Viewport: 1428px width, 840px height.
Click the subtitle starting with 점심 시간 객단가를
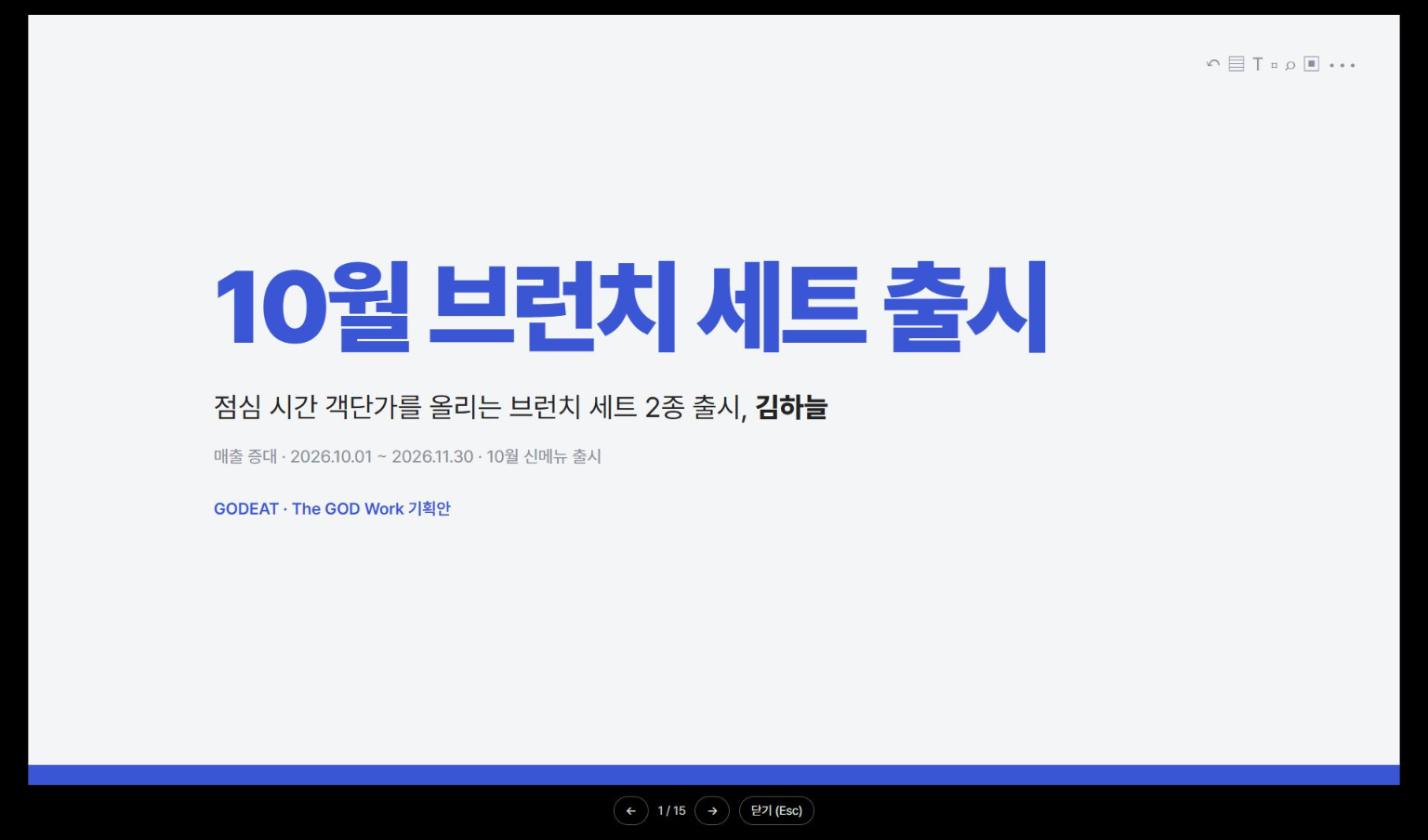(x=520, y=407)
